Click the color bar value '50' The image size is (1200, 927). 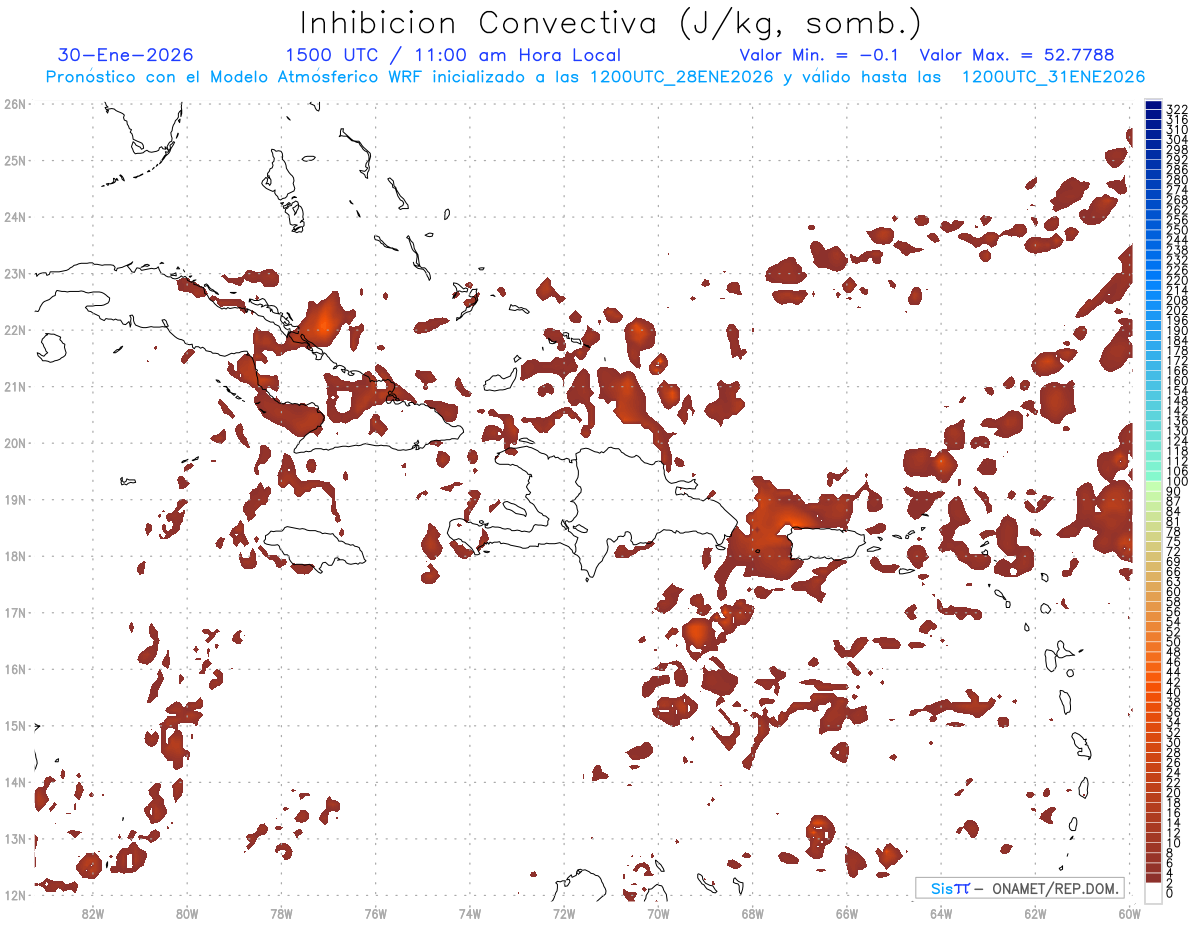coord(1174,642)
